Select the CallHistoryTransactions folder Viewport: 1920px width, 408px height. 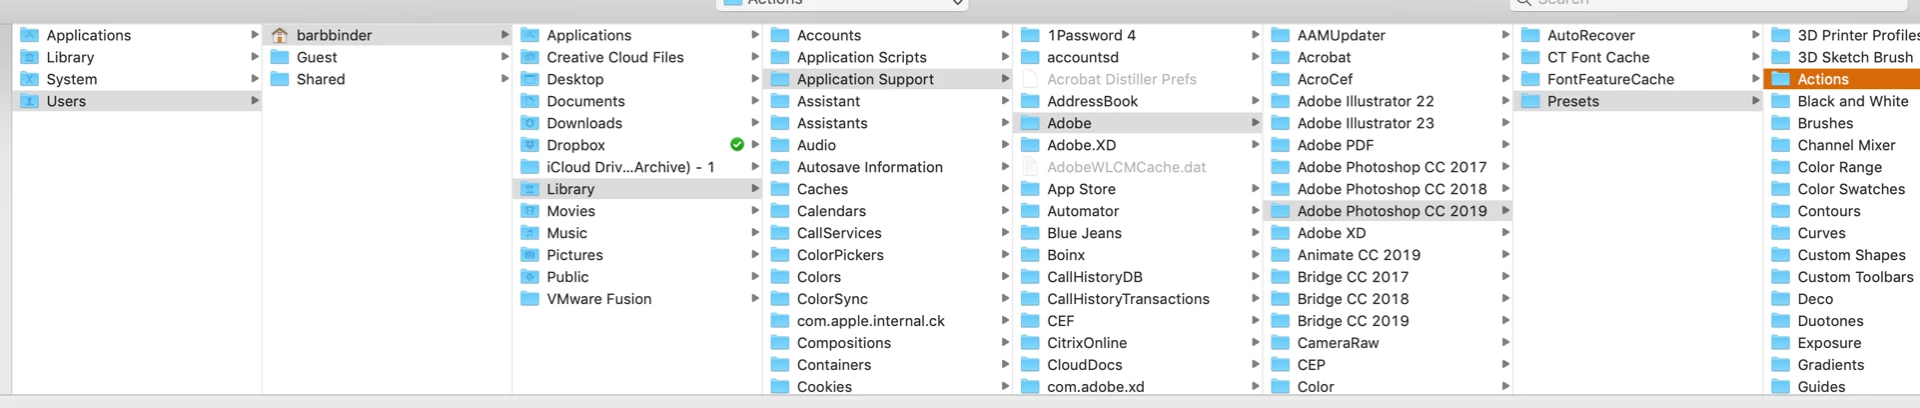pyautogui.click(x=1137, y=299)
